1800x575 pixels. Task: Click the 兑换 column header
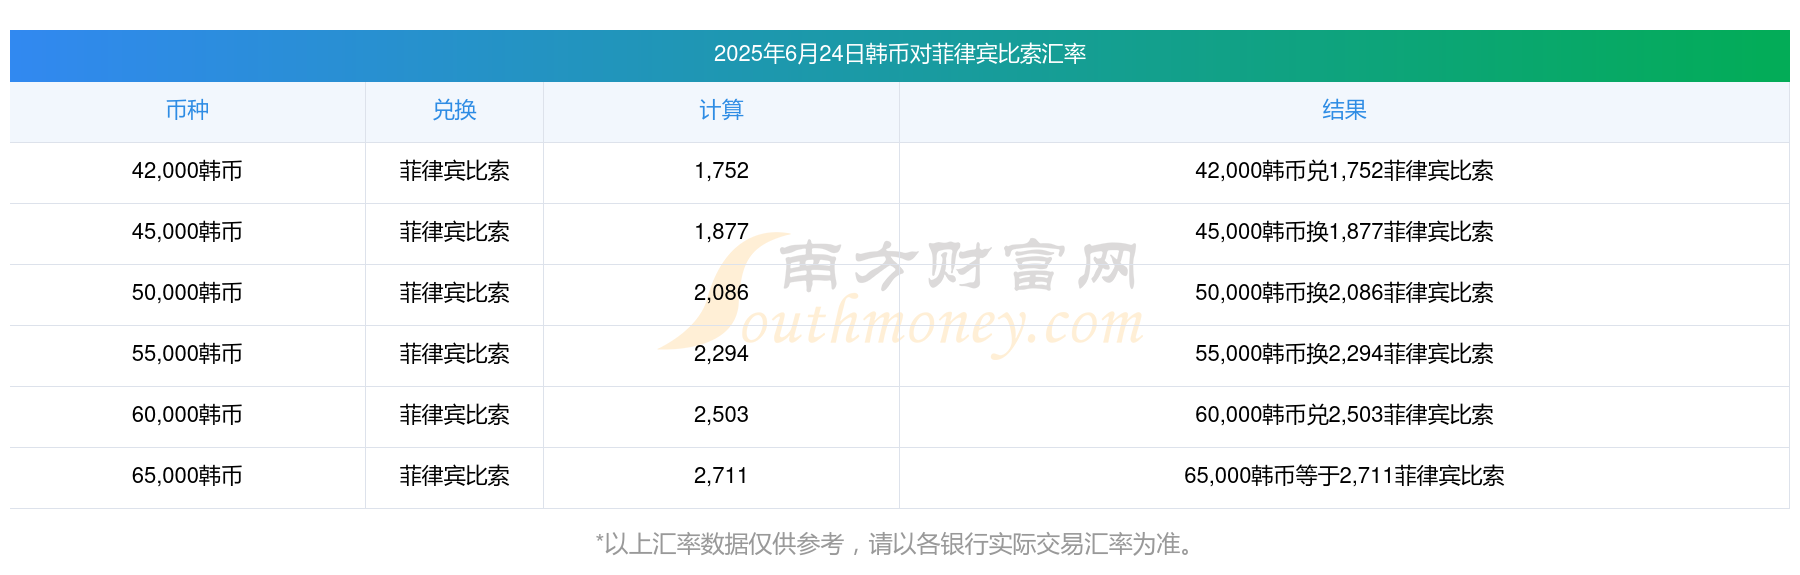click(454, 110)
